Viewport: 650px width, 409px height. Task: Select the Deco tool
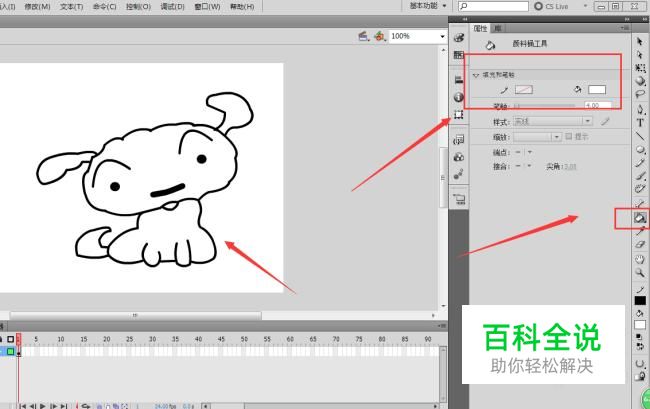[x=640, y=189]
